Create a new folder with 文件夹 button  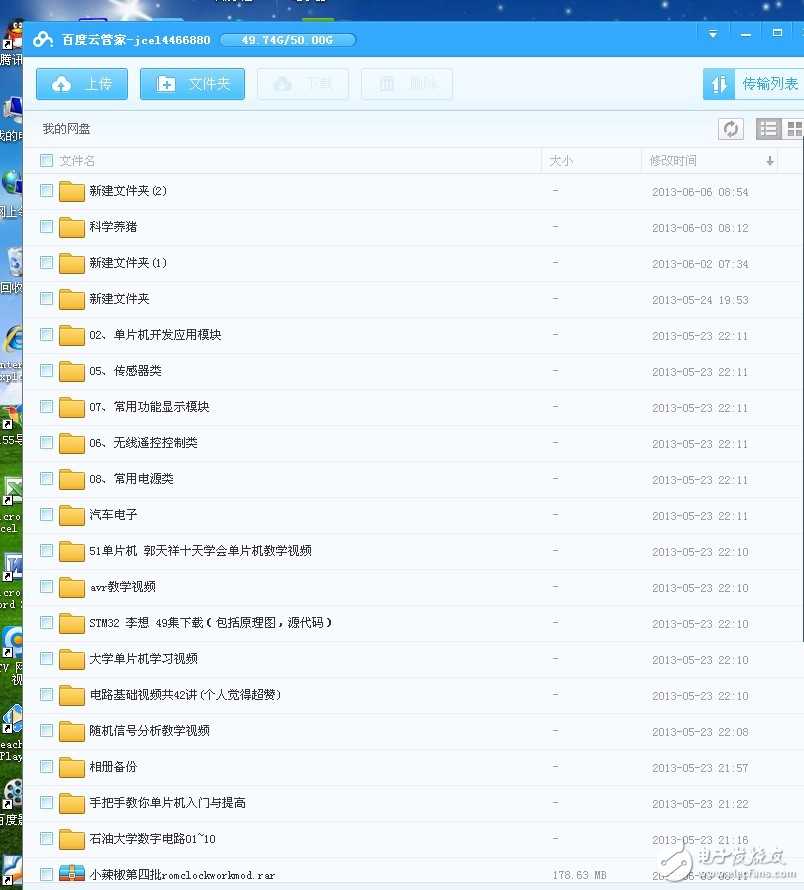[192, 84]
